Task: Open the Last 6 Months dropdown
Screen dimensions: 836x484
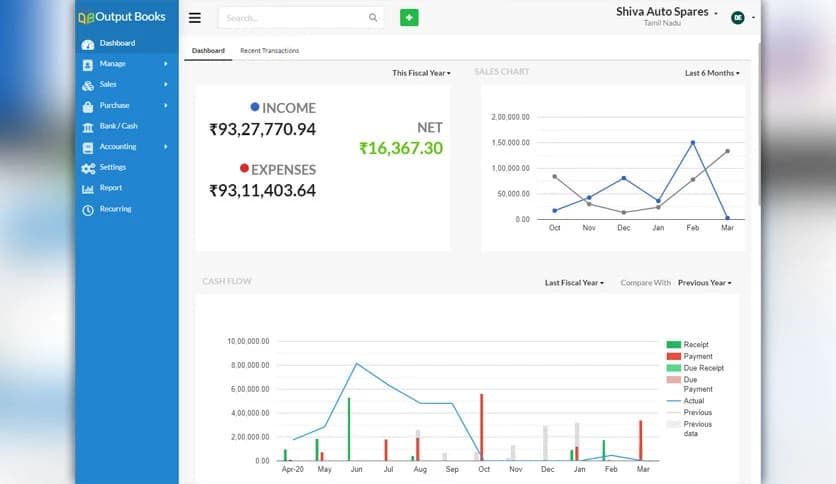Action: tap(712, 73)
